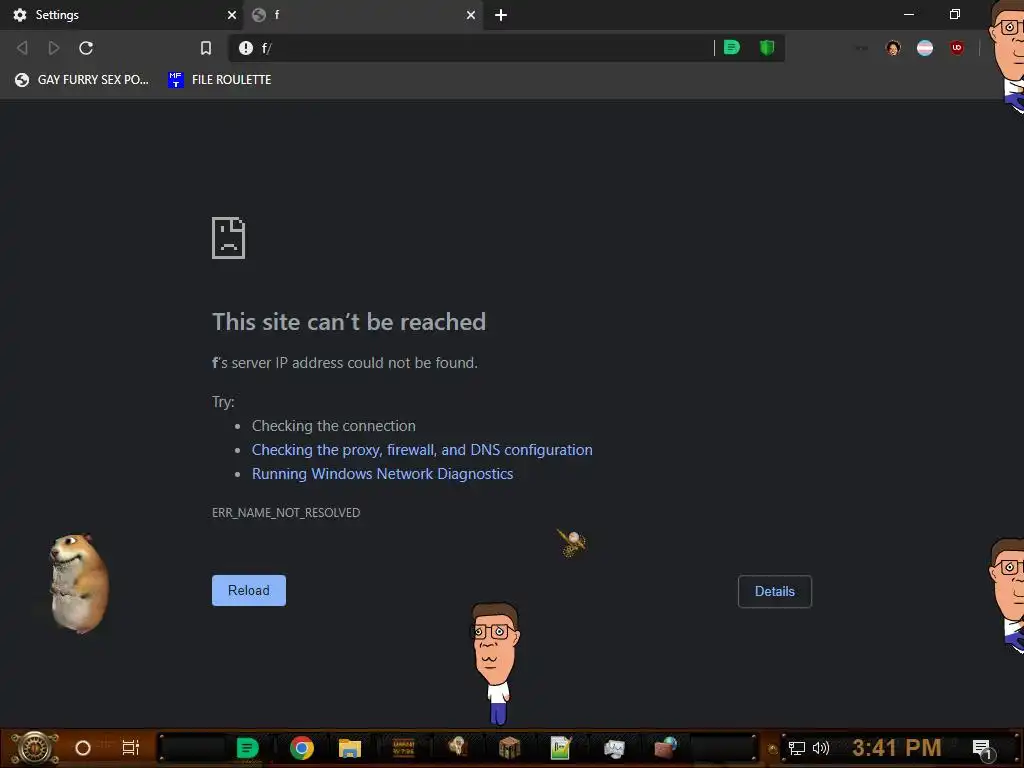The width and height of the screenshot is (1024, 768).
Task: Click the reload icon in the toolbar
Action: 86,48
